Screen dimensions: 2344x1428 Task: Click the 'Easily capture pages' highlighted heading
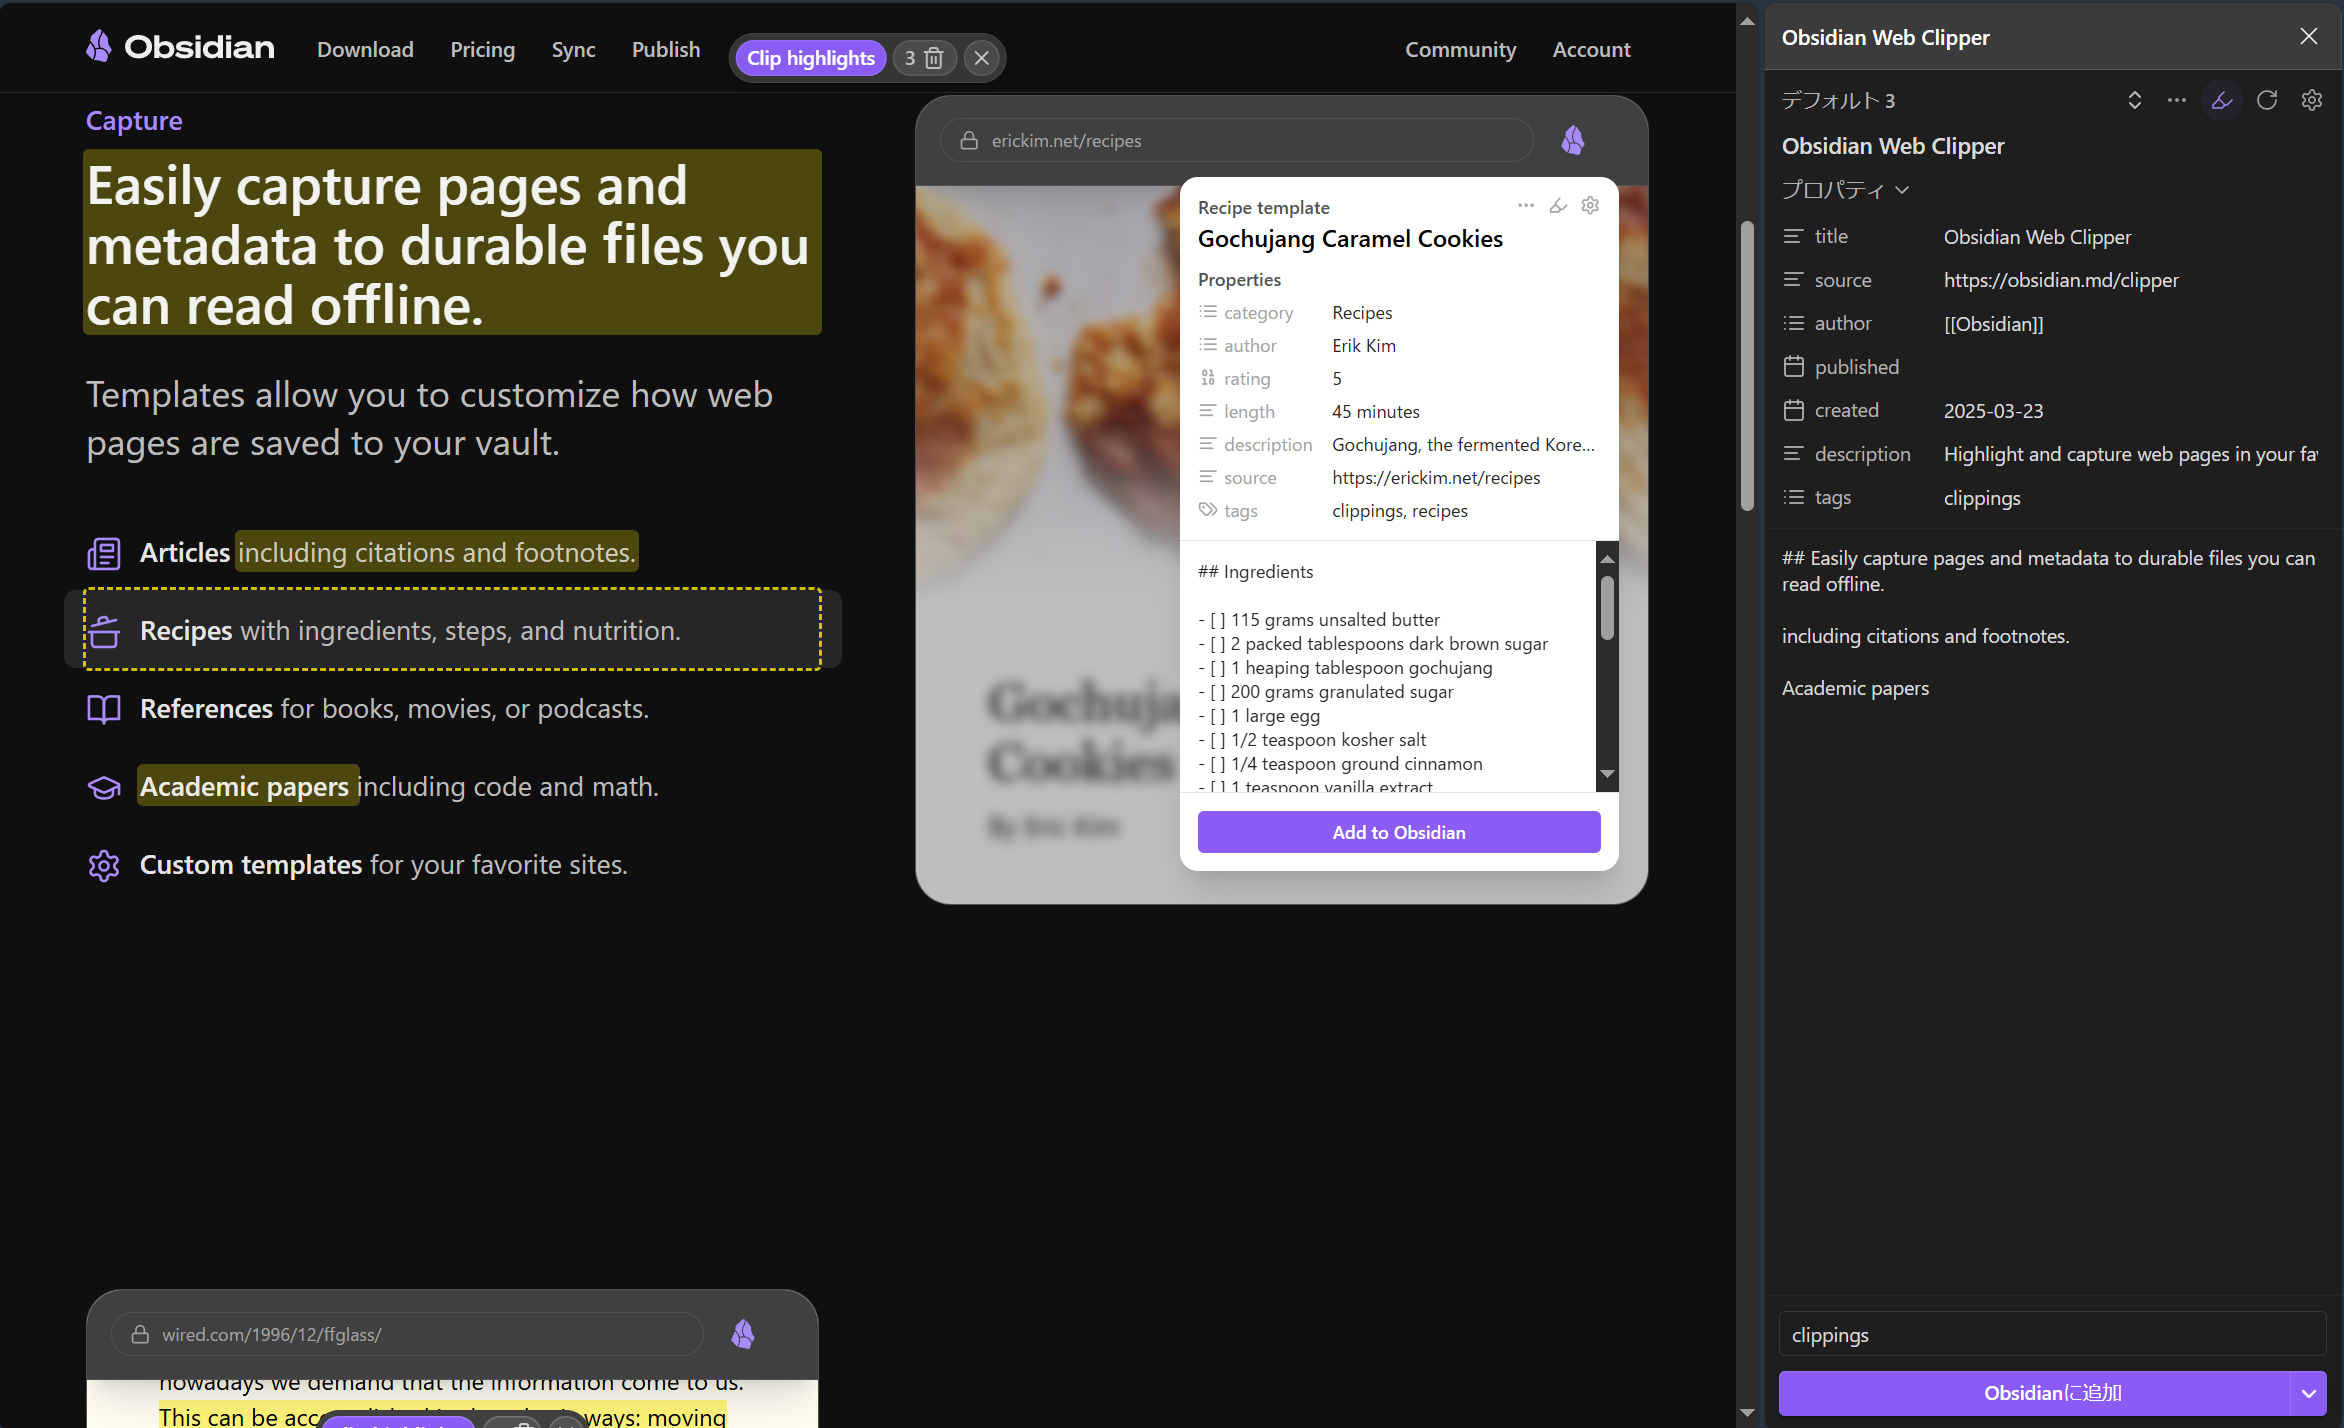pyautogui.click(x=452, y=243)
